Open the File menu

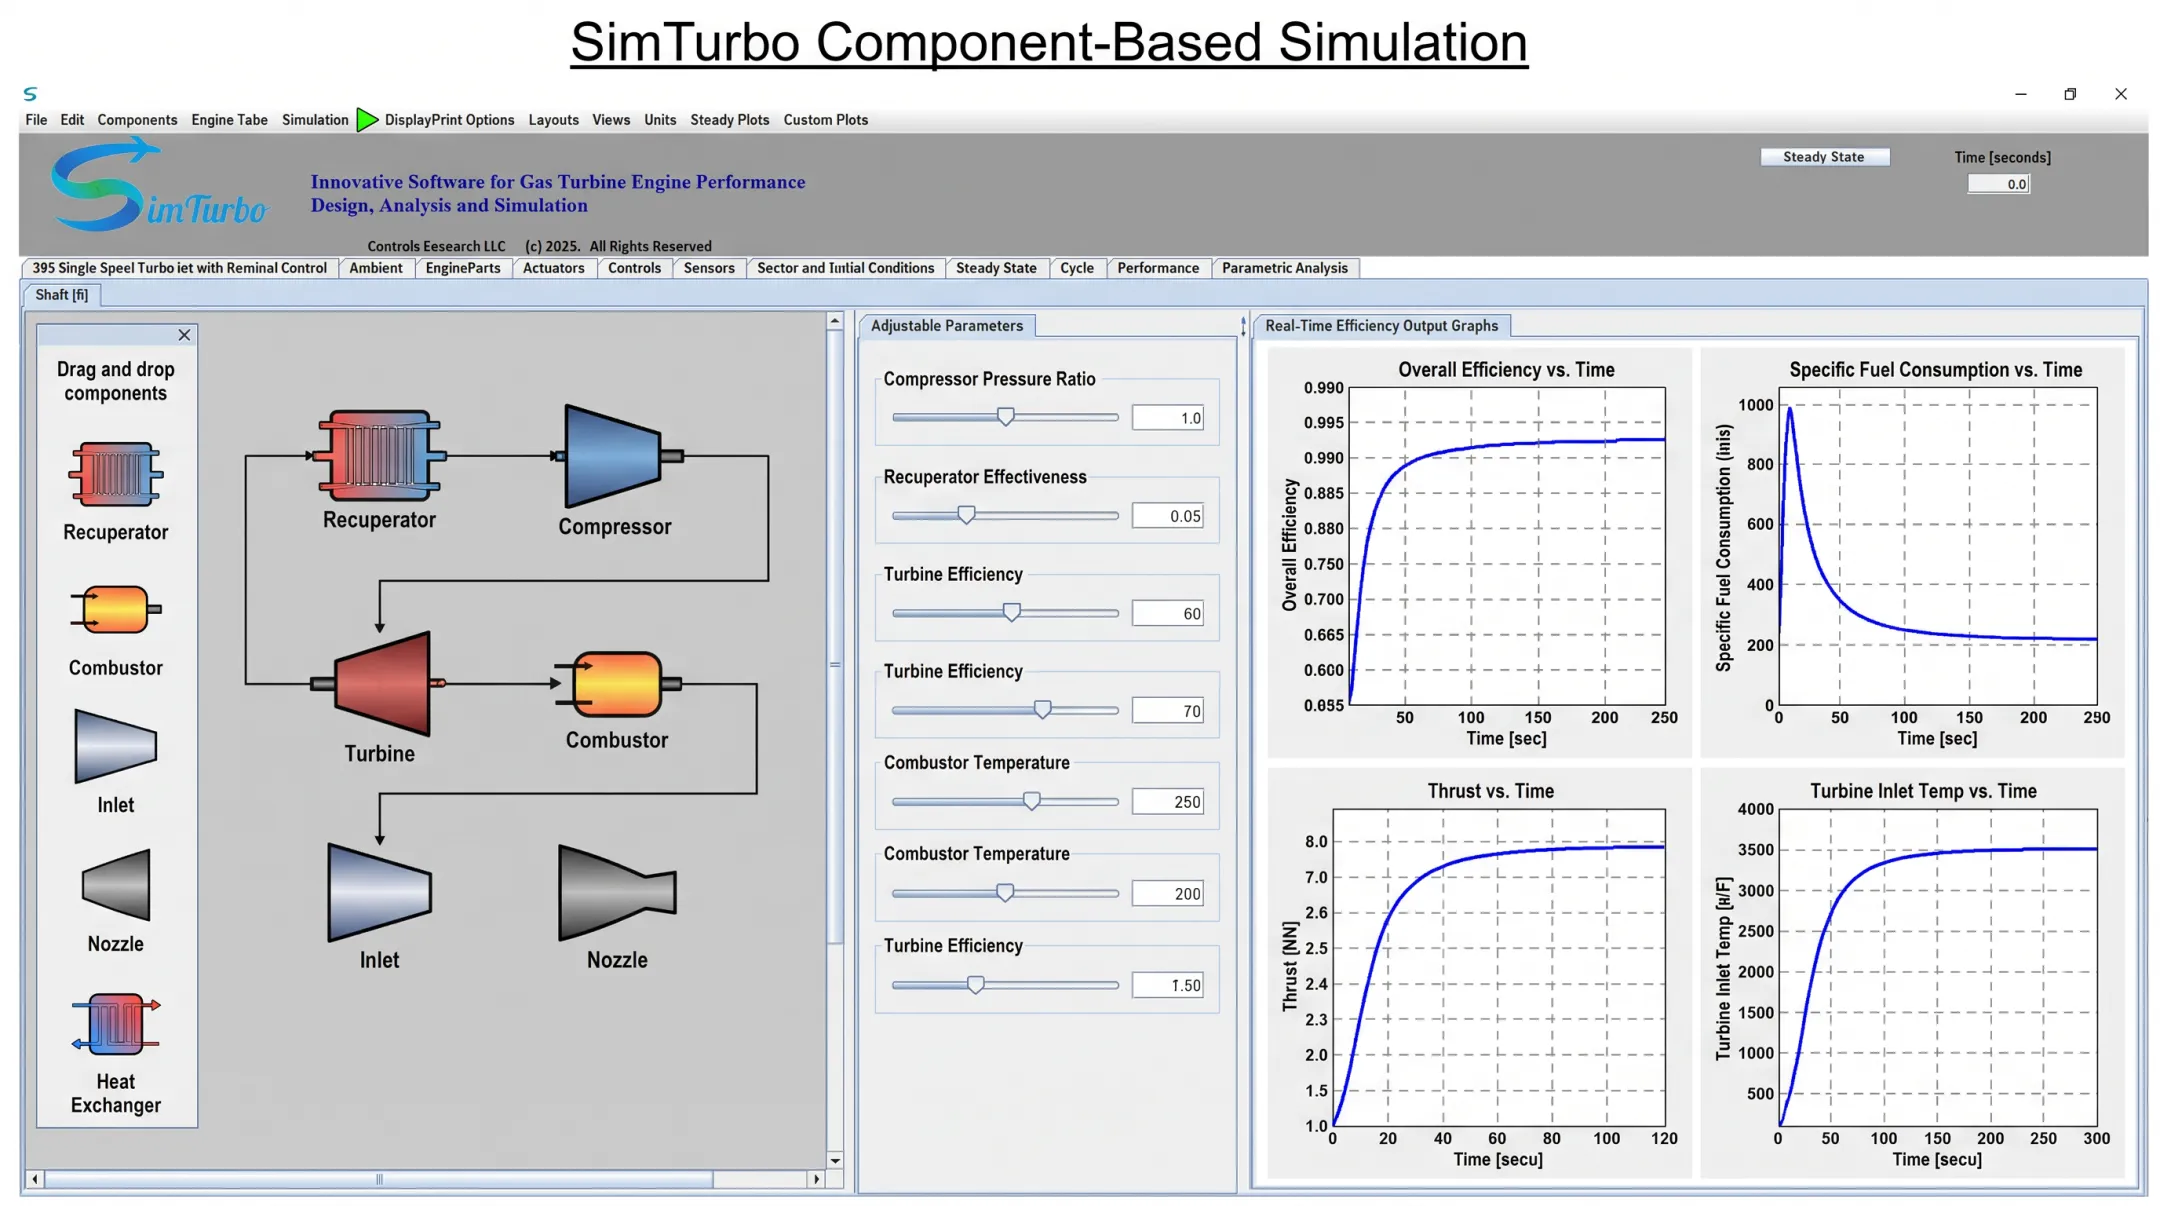pos(36,120)
